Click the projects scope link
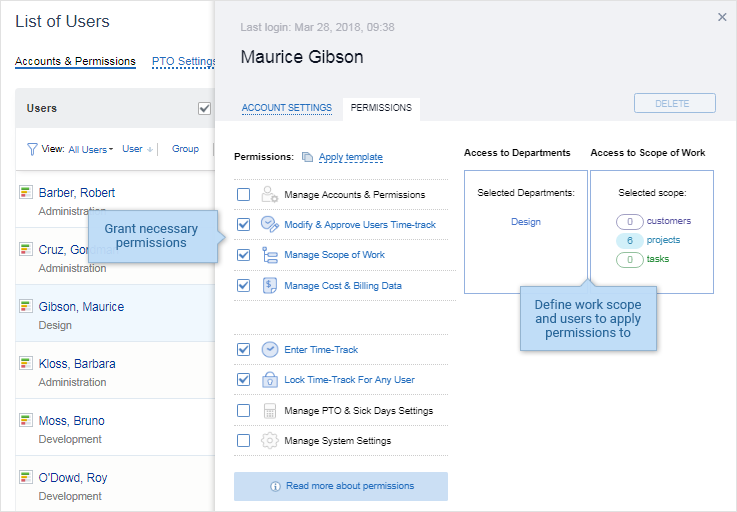The height and width of the screenshot is (512, 737). [663, 240]
